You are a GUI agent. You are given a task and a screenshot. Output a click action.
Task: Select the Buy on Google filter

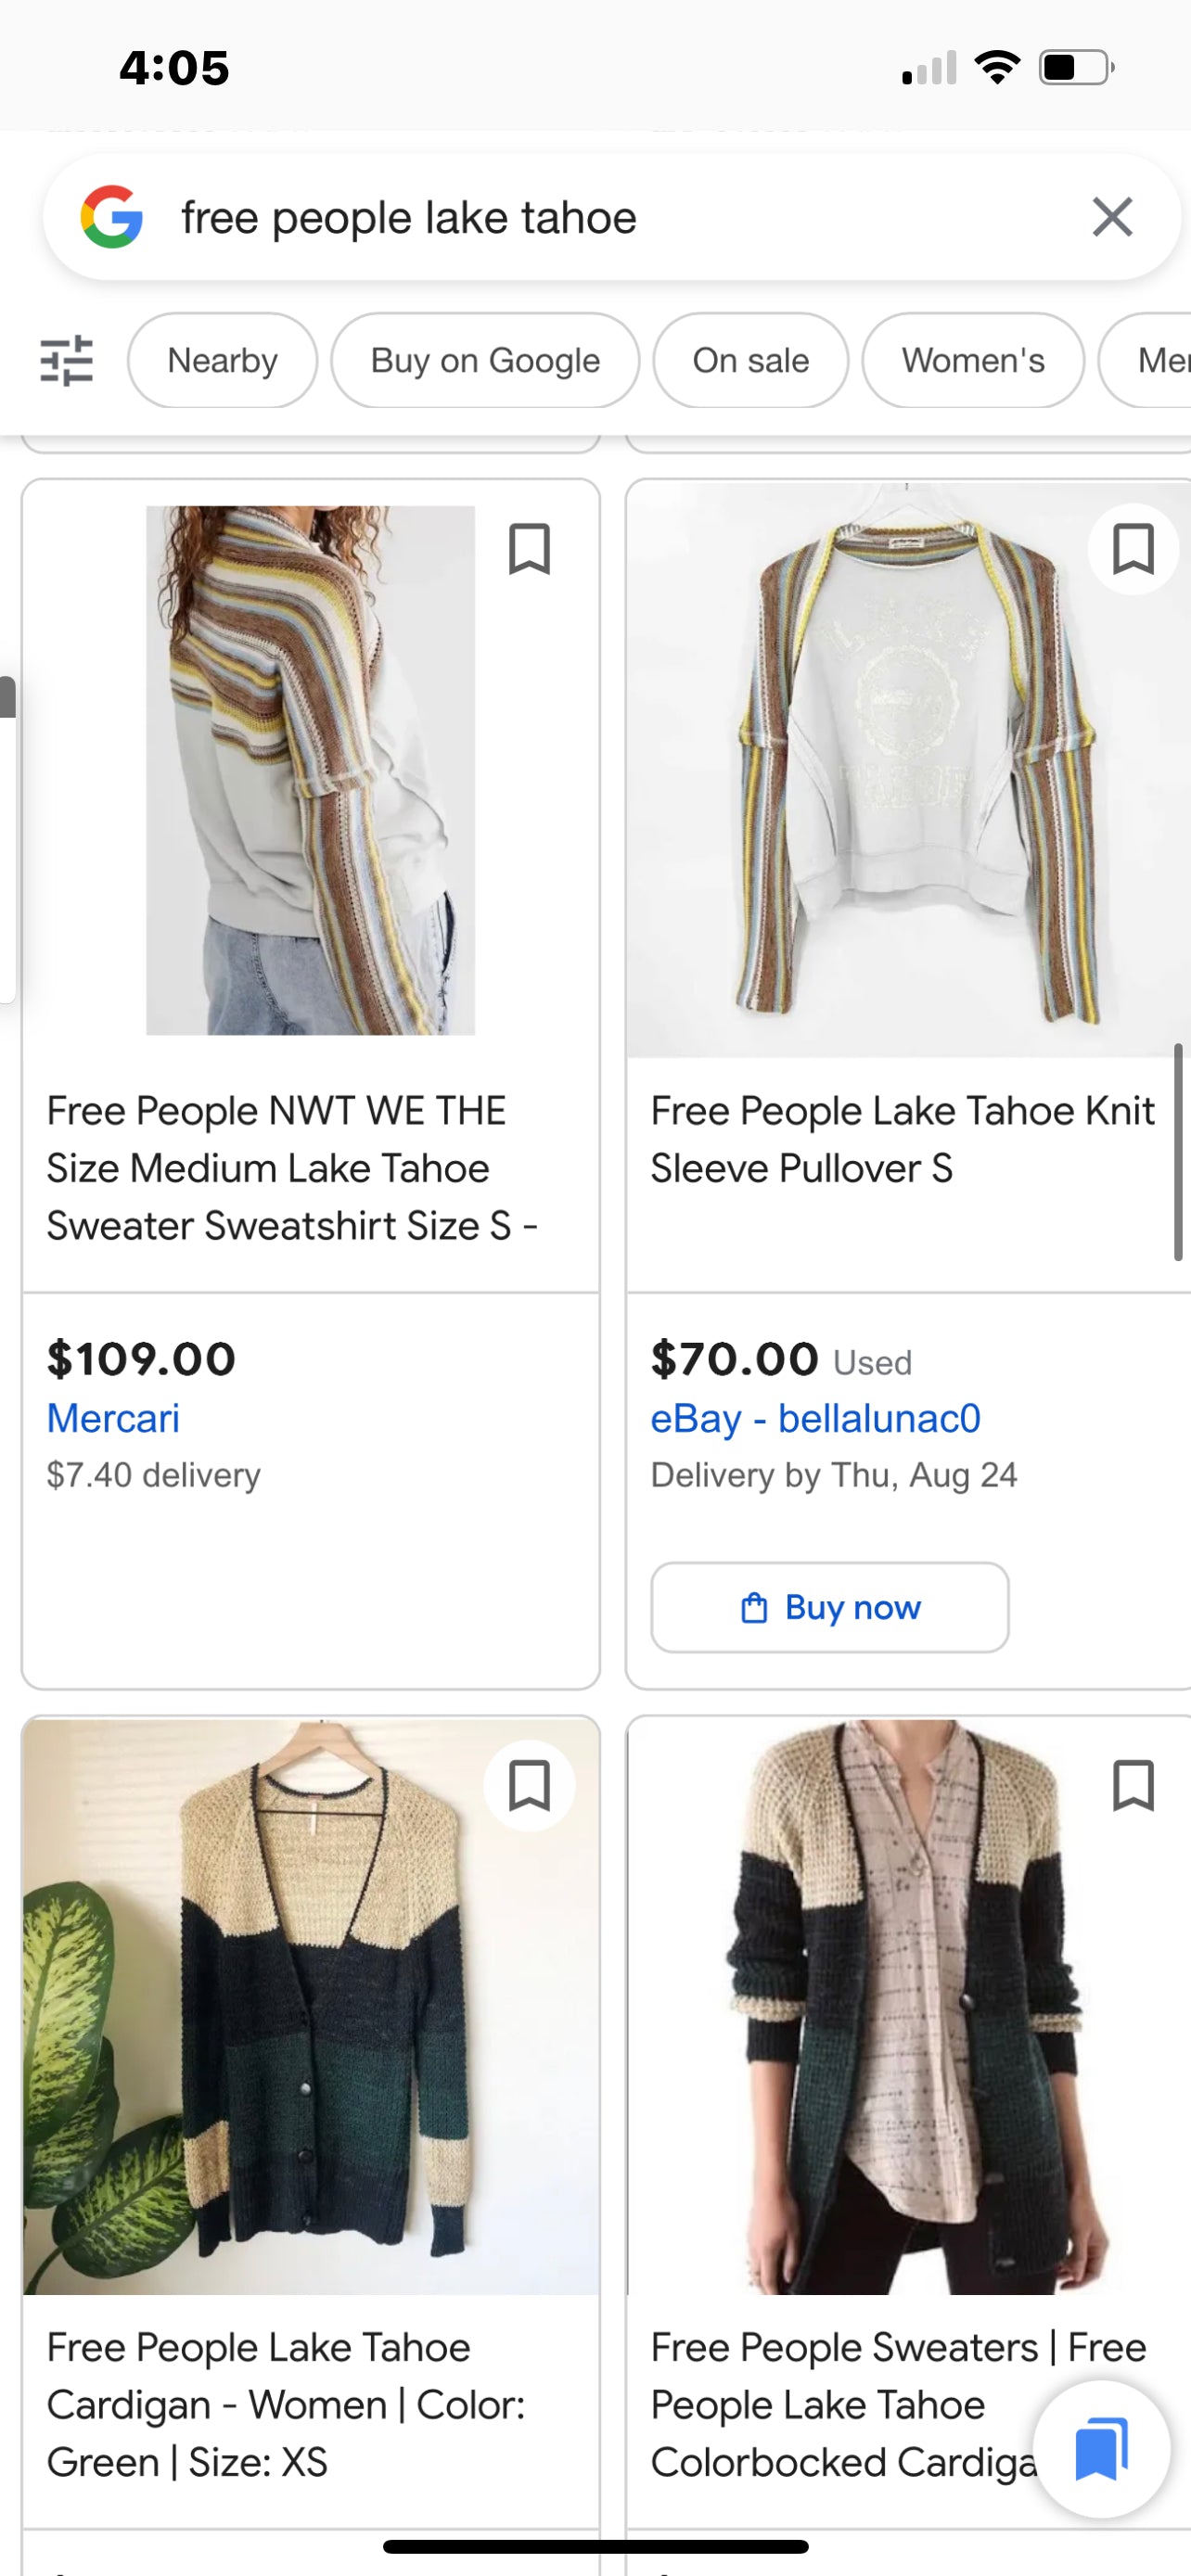[x=485, y=360]
